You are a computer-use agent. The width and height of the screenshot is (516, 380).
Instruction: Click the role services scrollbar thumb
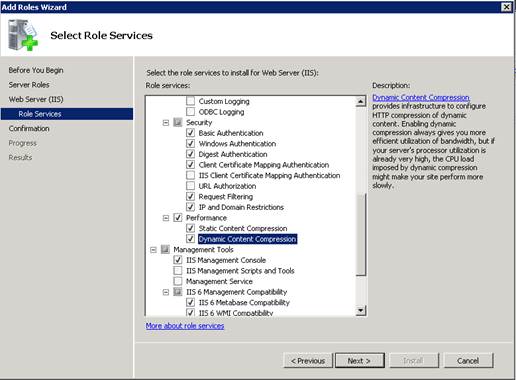click(361, 234)
